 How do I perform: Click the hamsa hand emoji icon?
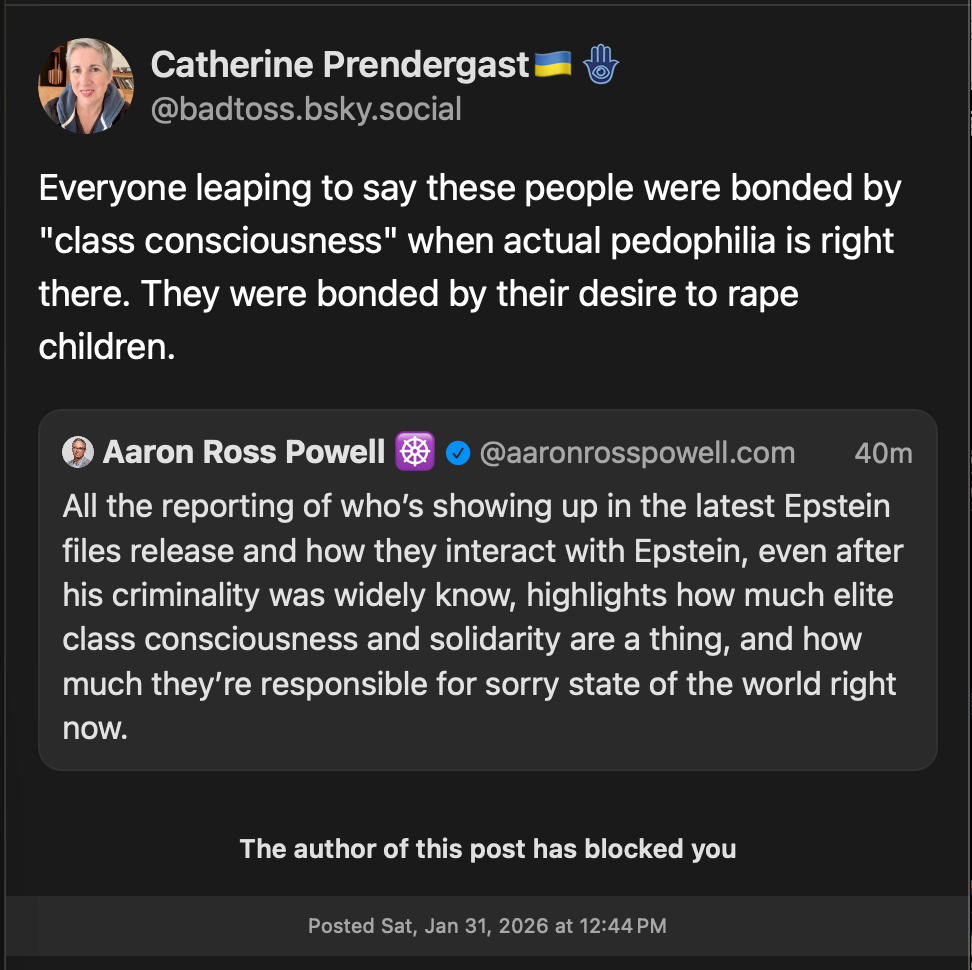(601, 66)
